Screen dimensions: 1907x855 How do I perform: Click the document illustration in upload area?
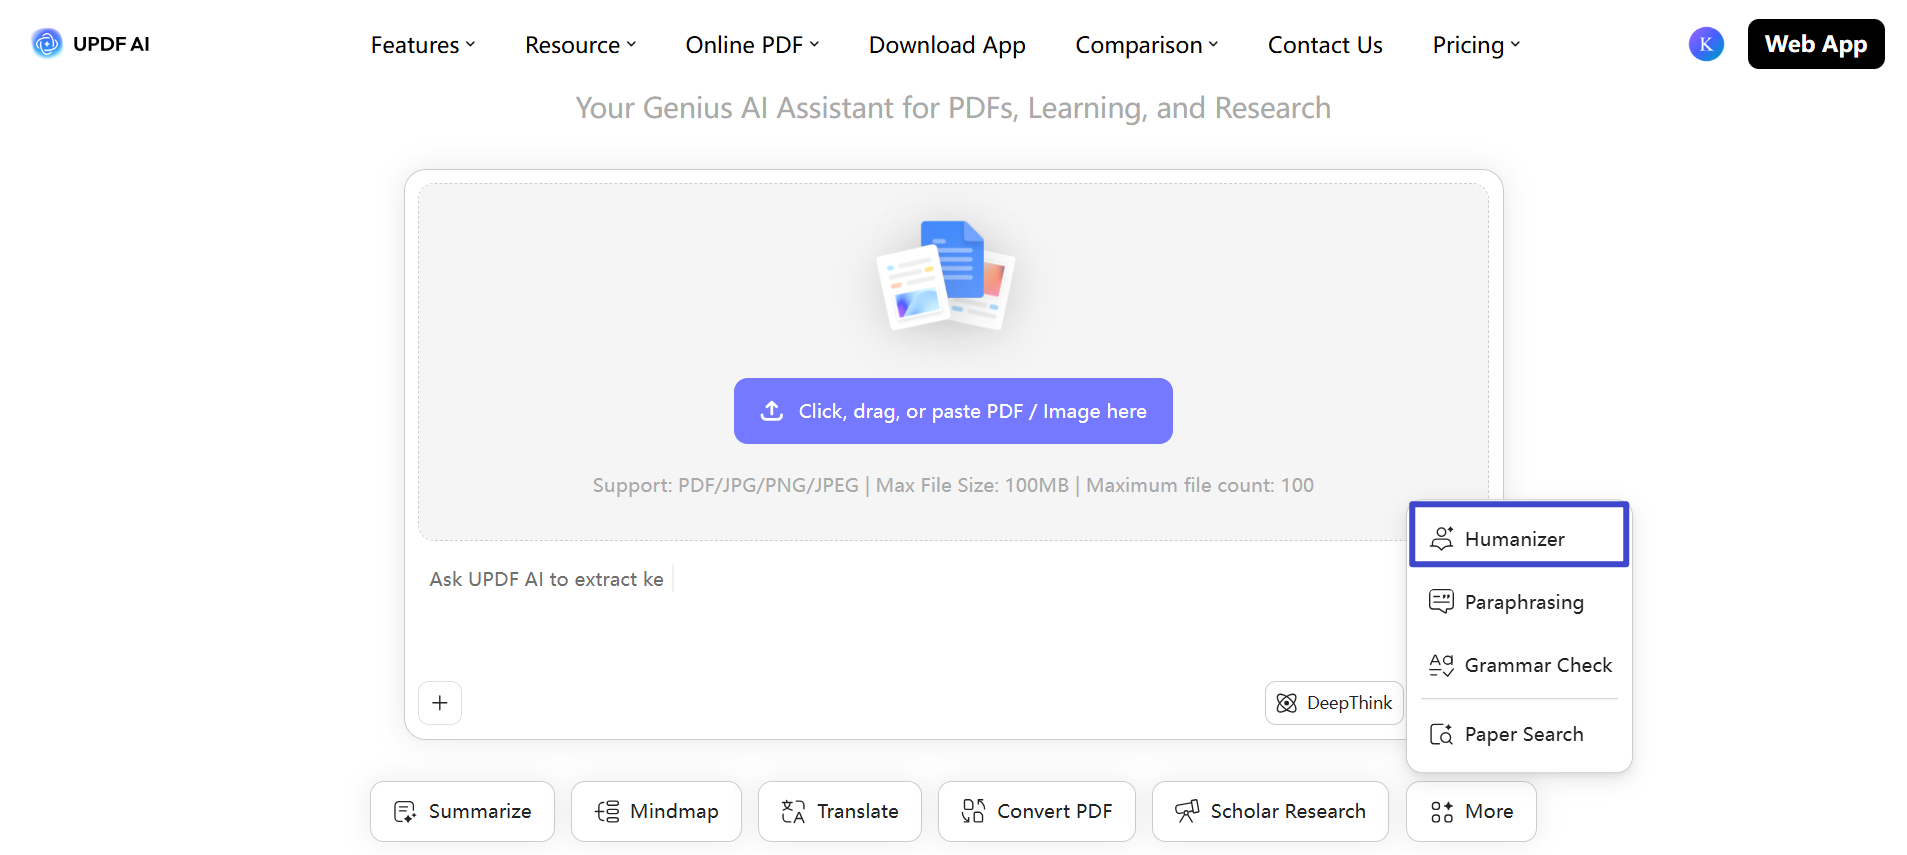(x=946, y=275)
